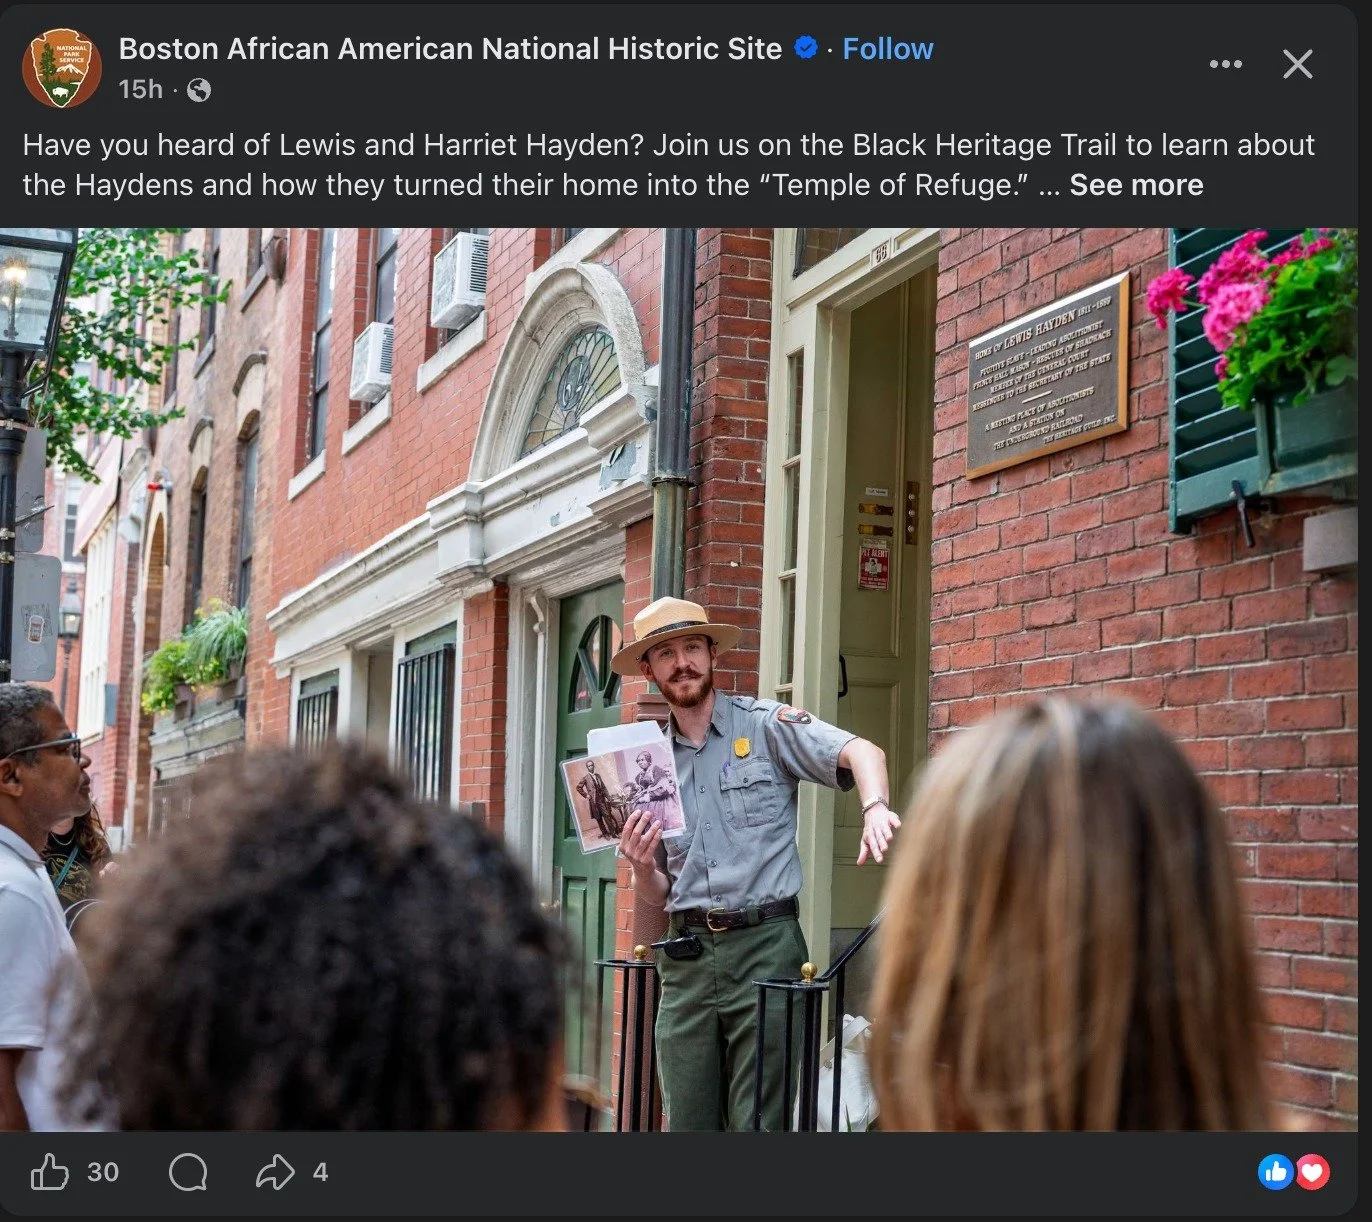Close the post with the X button
The height and width of the screenshot is (1222, 1372).
coord(1298,64)
